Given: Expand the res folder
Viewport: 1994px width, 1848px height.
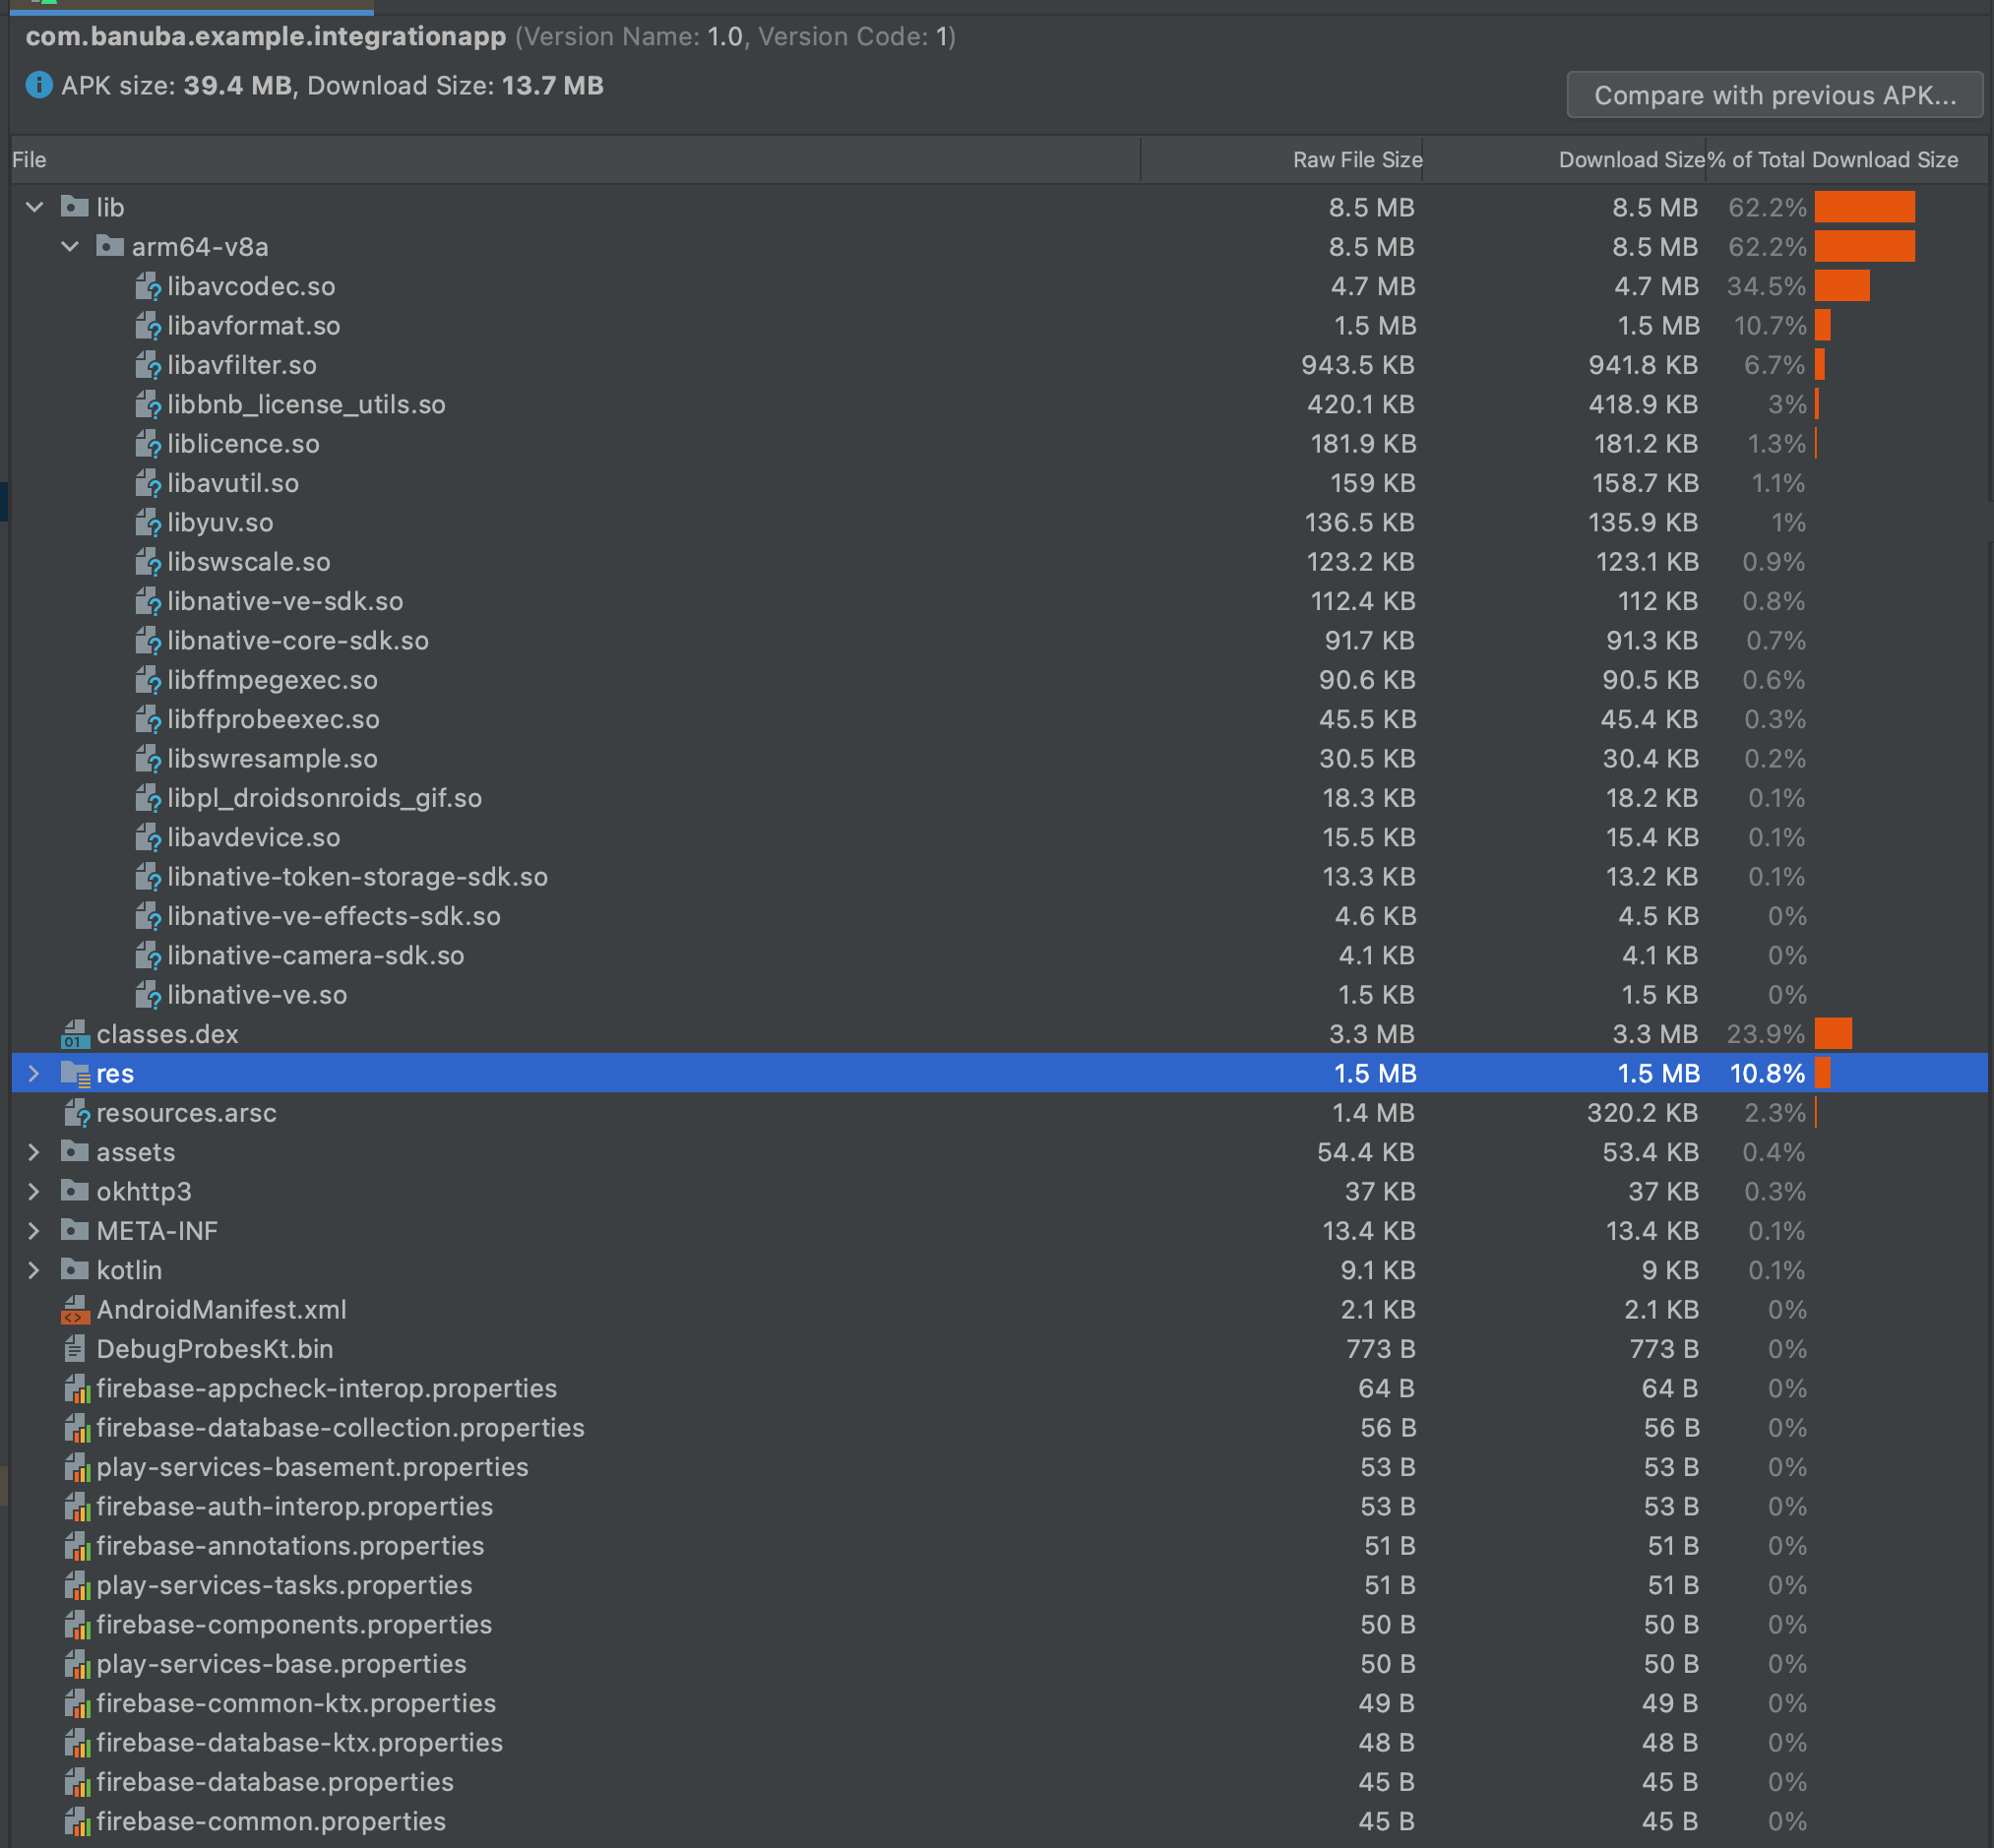Looking at the screenshot, I should pos(35,1073).
